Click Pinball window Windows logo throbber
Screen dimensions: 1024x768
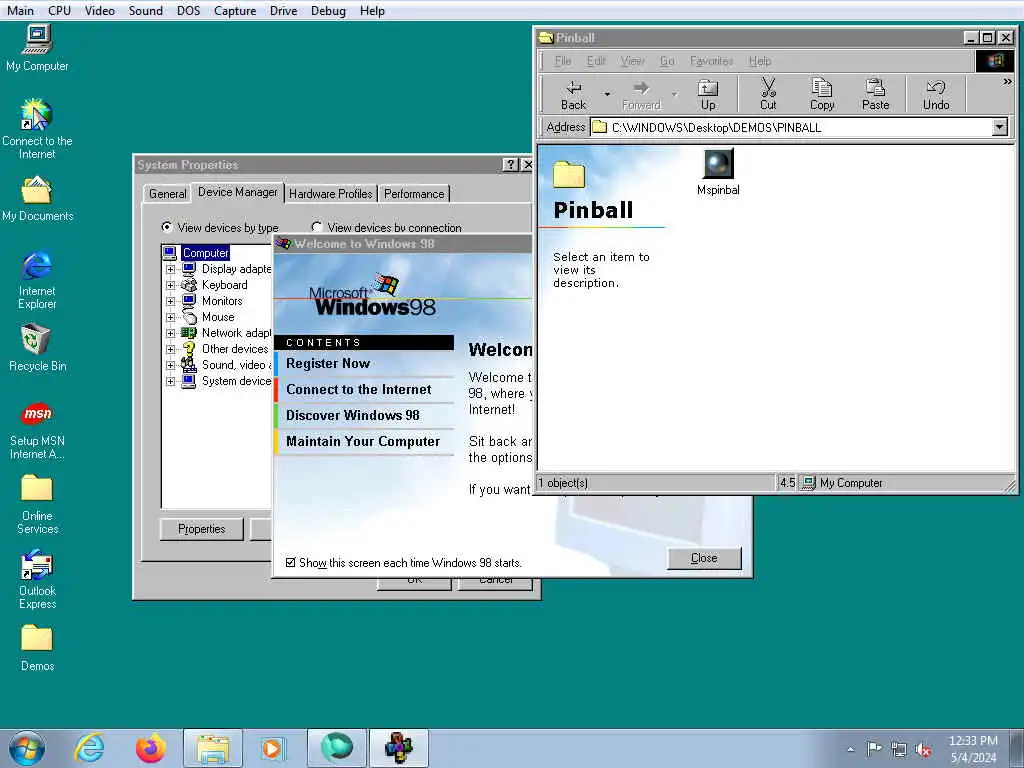pos(995,61)
